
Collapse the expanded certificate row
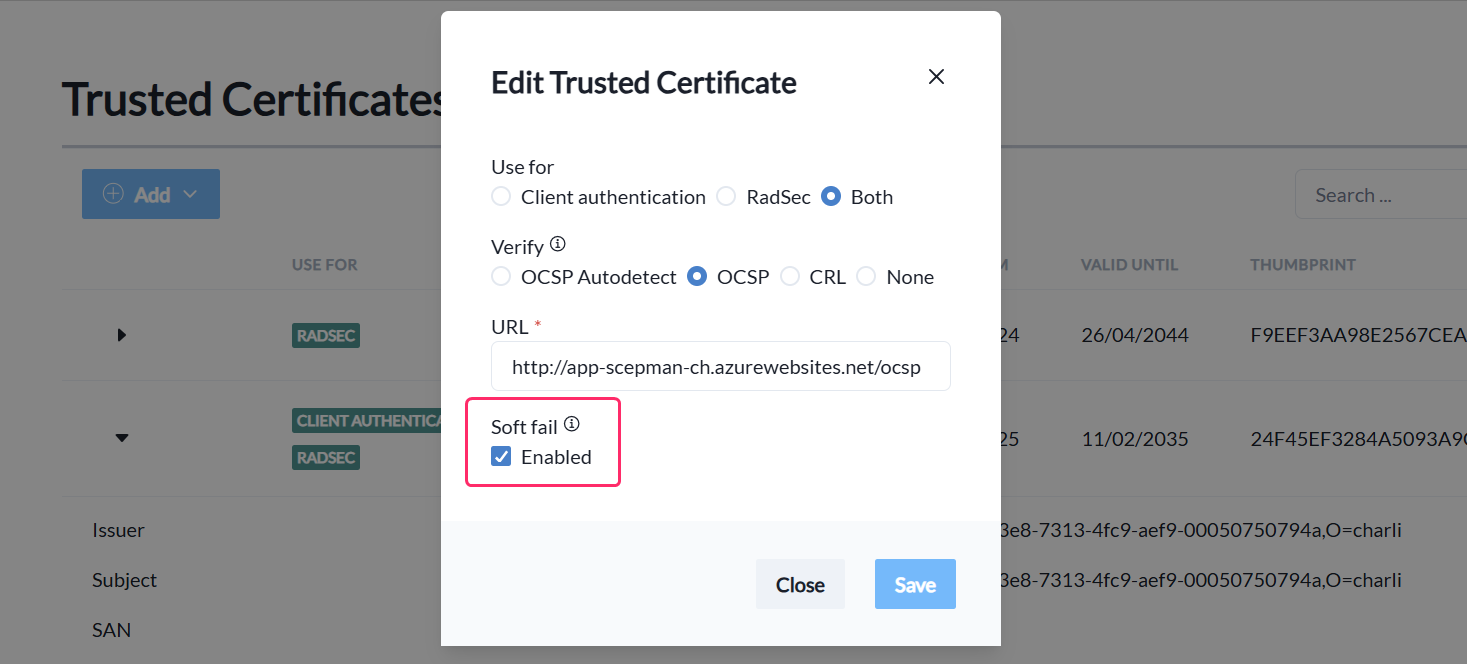122,437
